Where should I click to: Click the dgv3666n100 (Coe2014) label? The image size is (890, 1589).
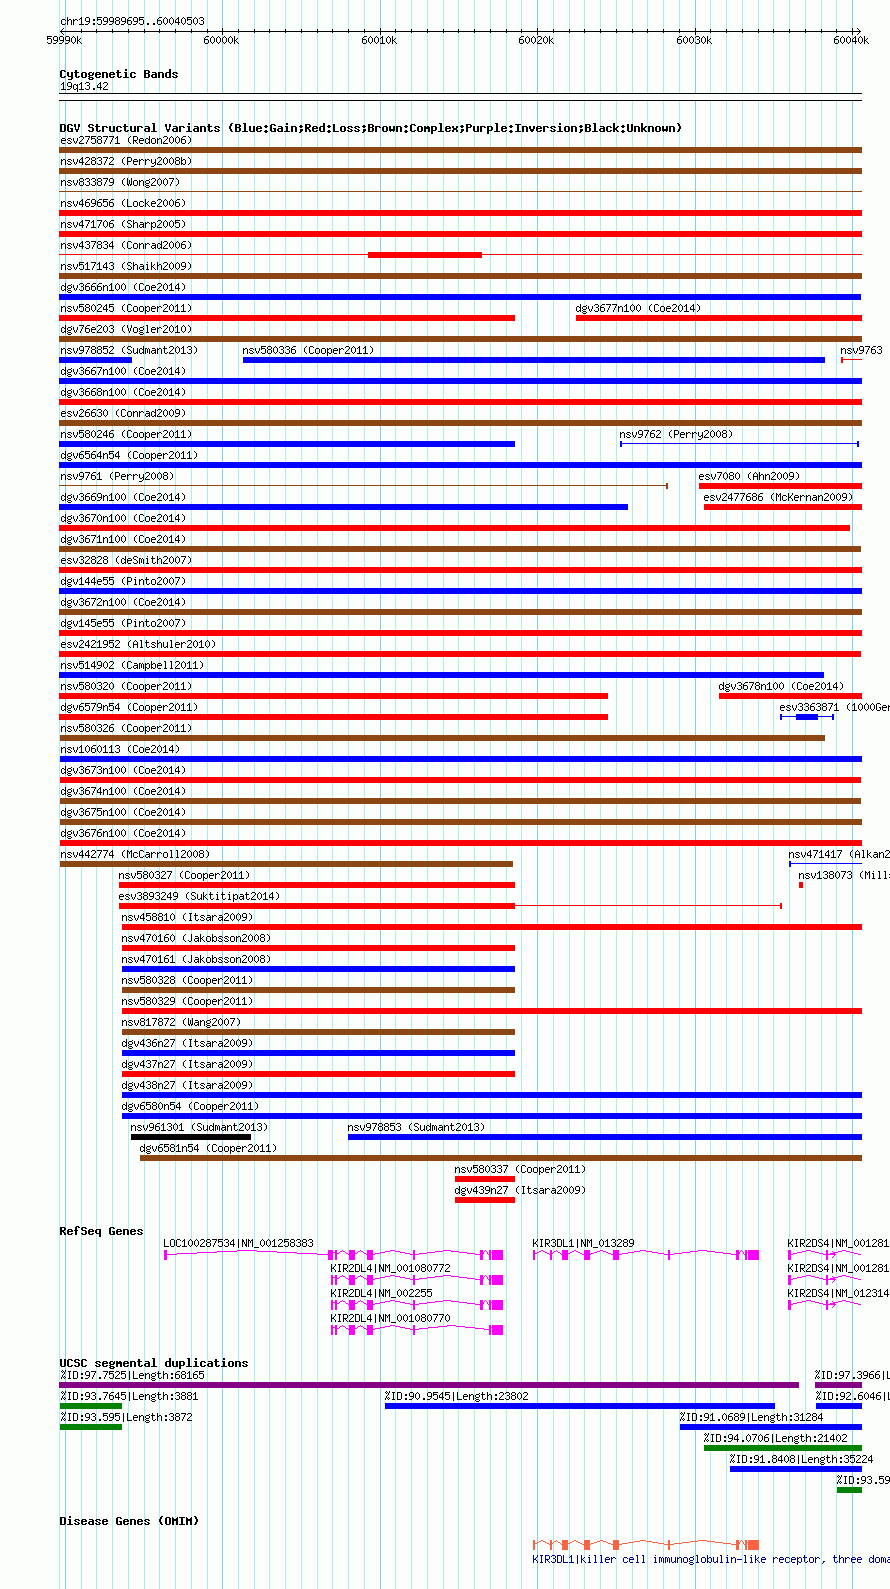pyautogui.click(x=123, y=287)
